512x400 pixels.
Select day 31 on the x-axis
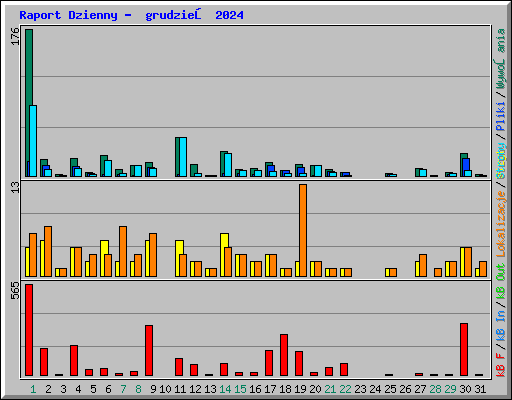pos(480,389)
